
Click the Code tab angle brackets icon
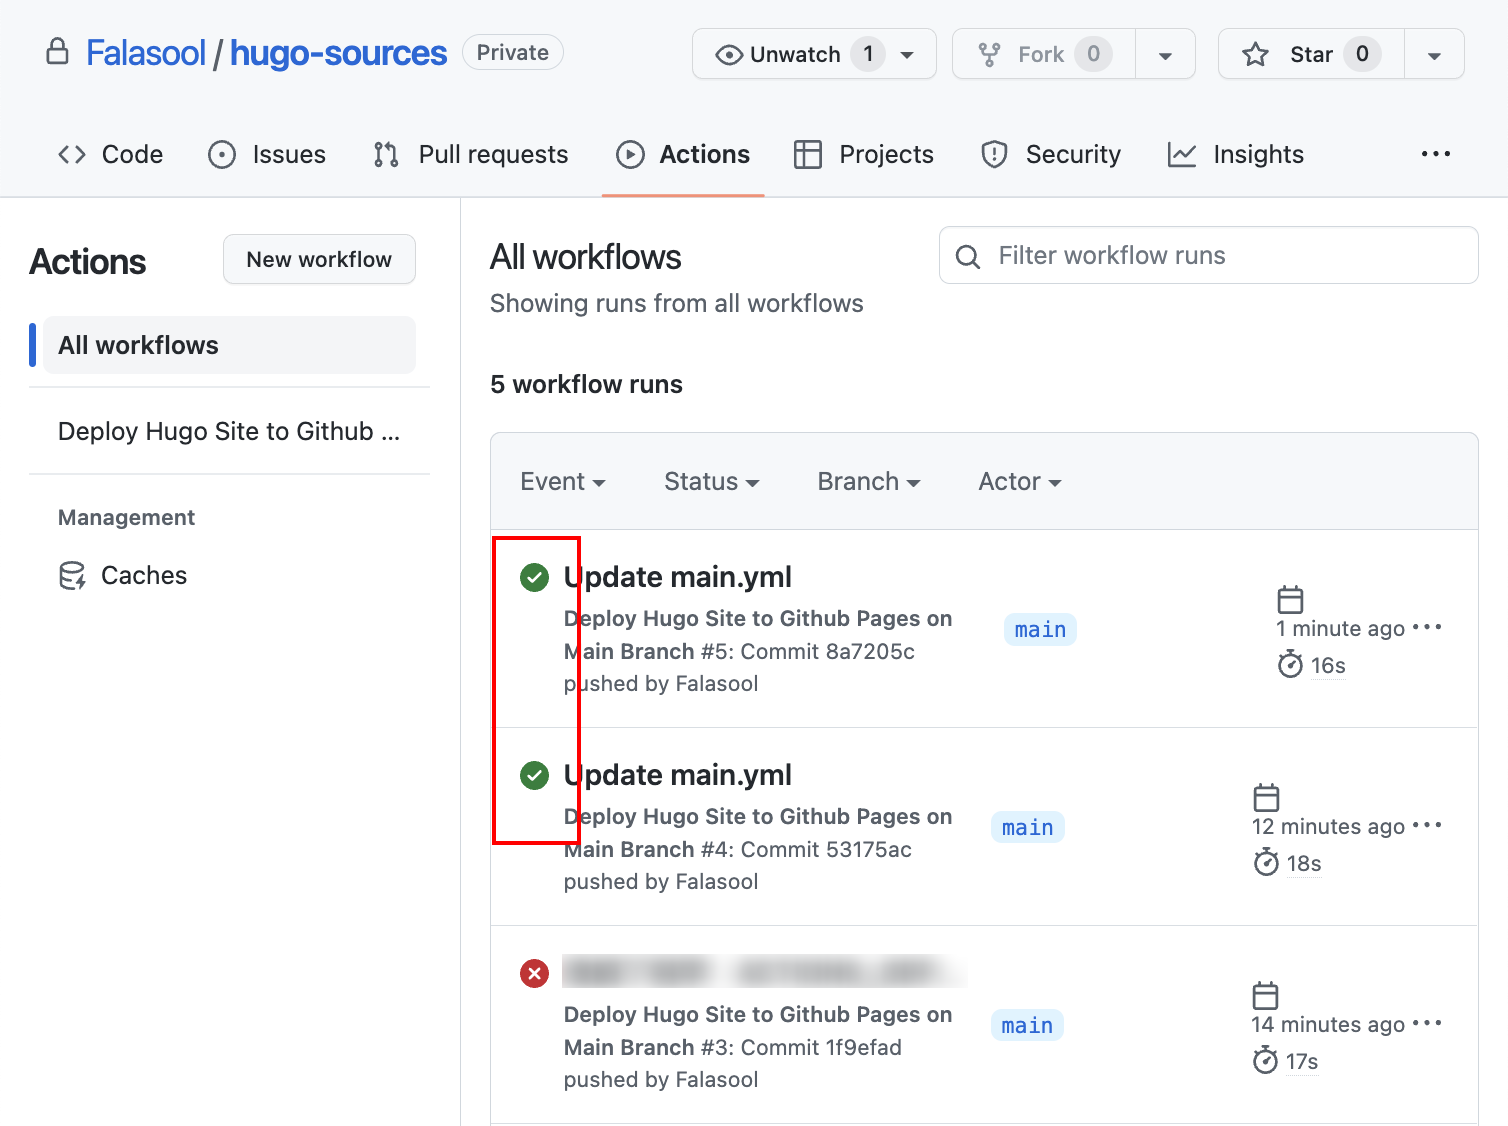coord(72,154)
